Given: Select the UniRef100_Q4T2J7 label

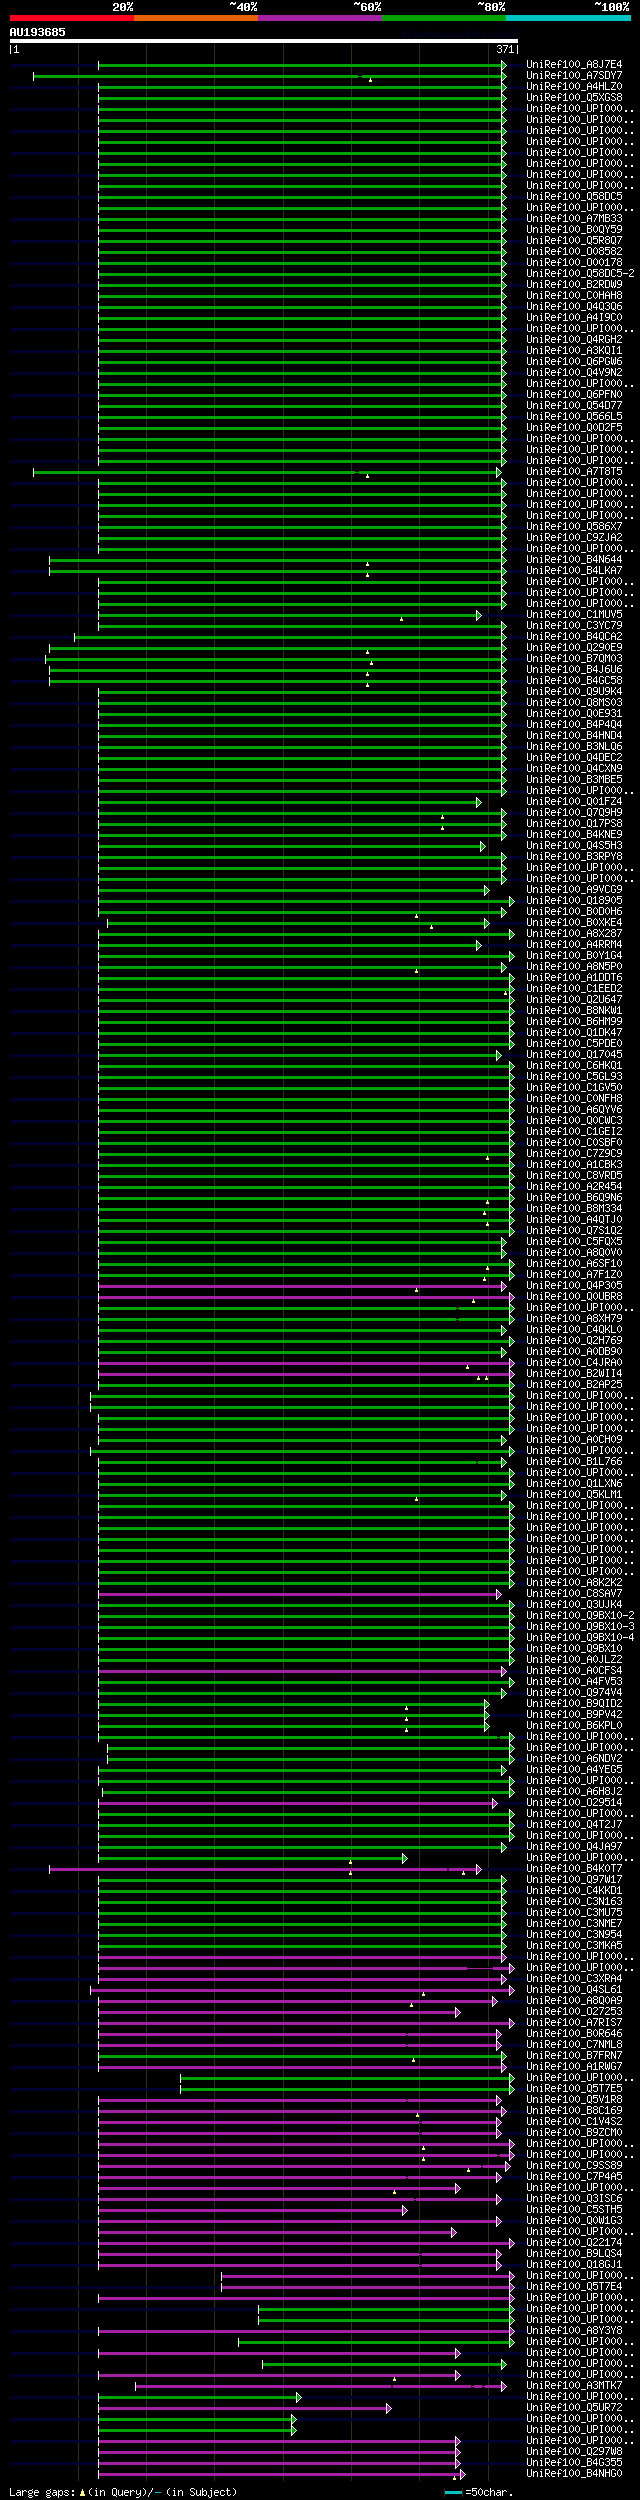Looking at the screenshot, I should (574, 1825).
